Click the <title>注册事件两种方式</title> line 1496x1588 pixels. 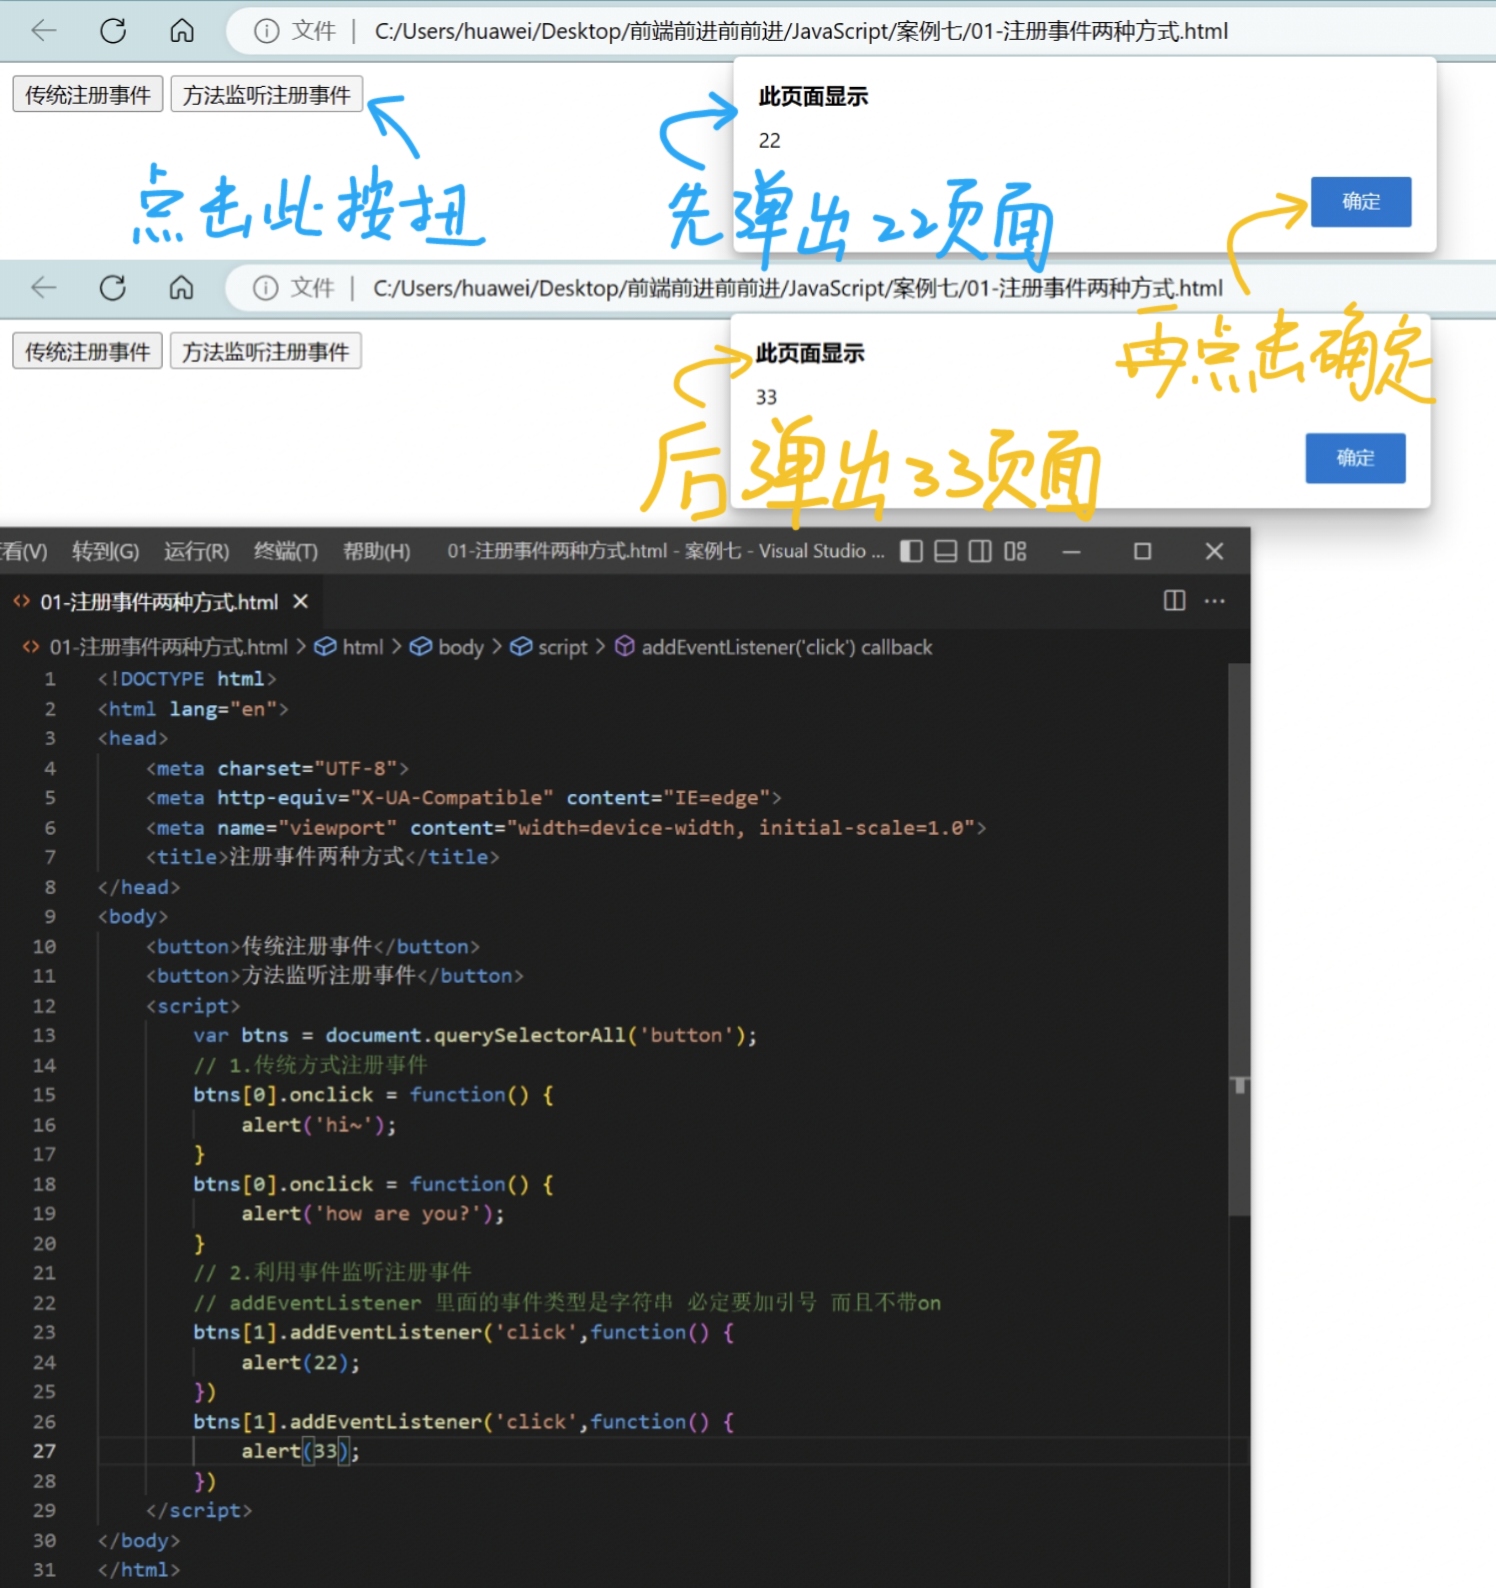[x=323, y=857]
